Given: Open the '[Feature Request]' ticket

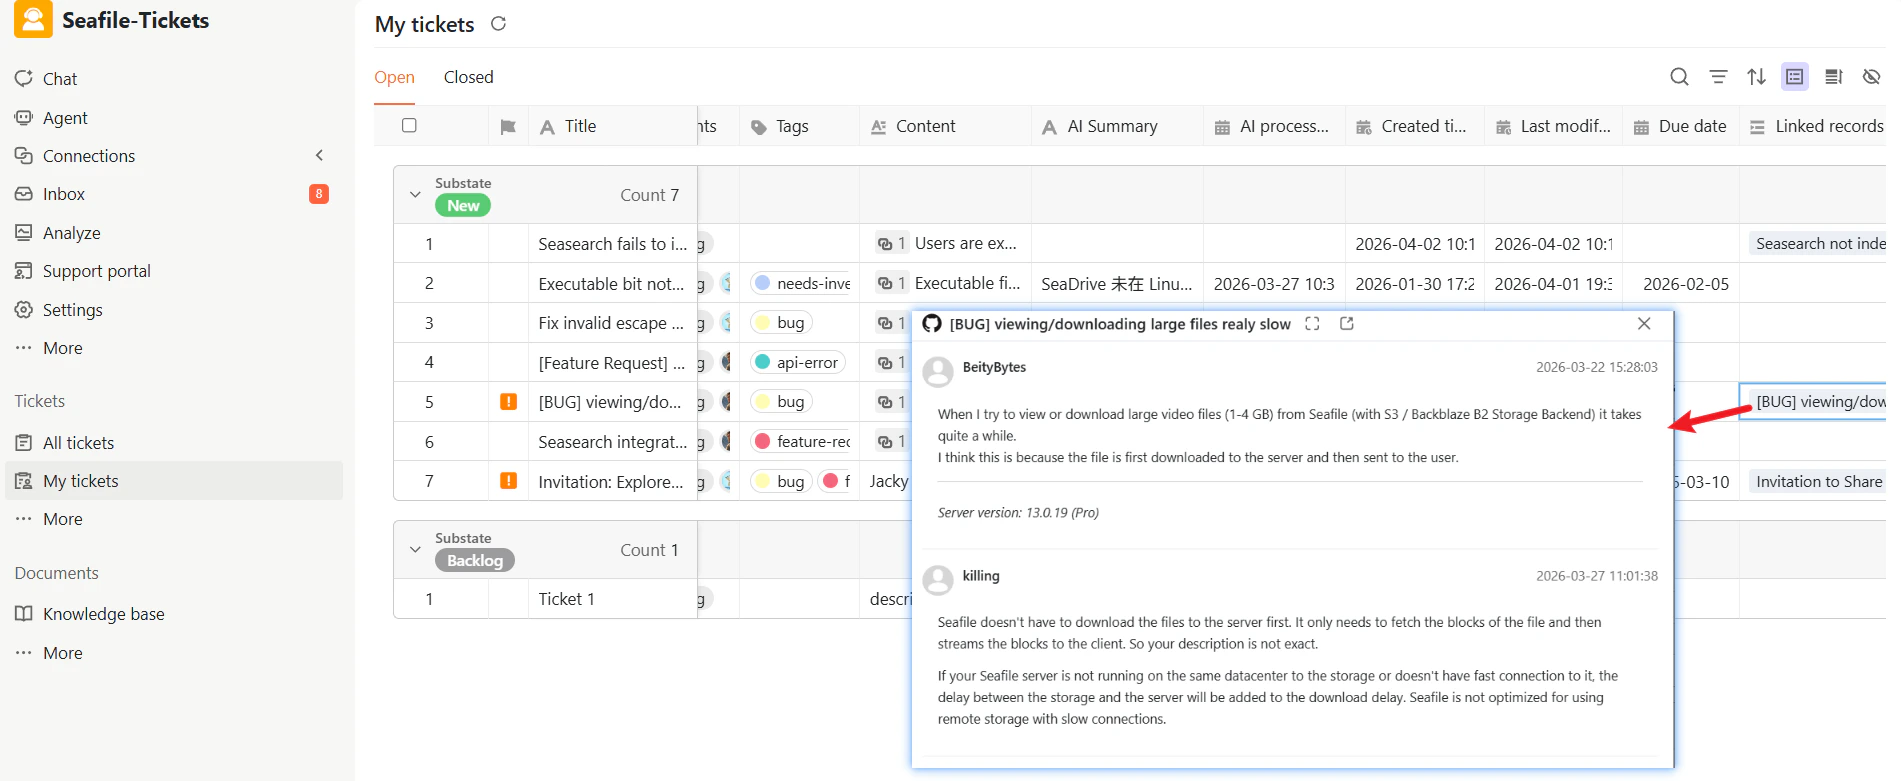Looking at the screenshot, I should click(x=611, y=363).
